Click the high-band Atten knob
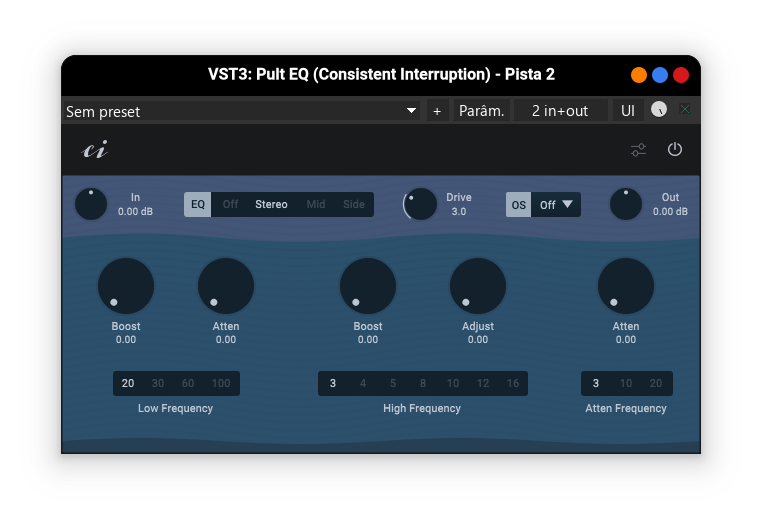 tap(626, 286)
